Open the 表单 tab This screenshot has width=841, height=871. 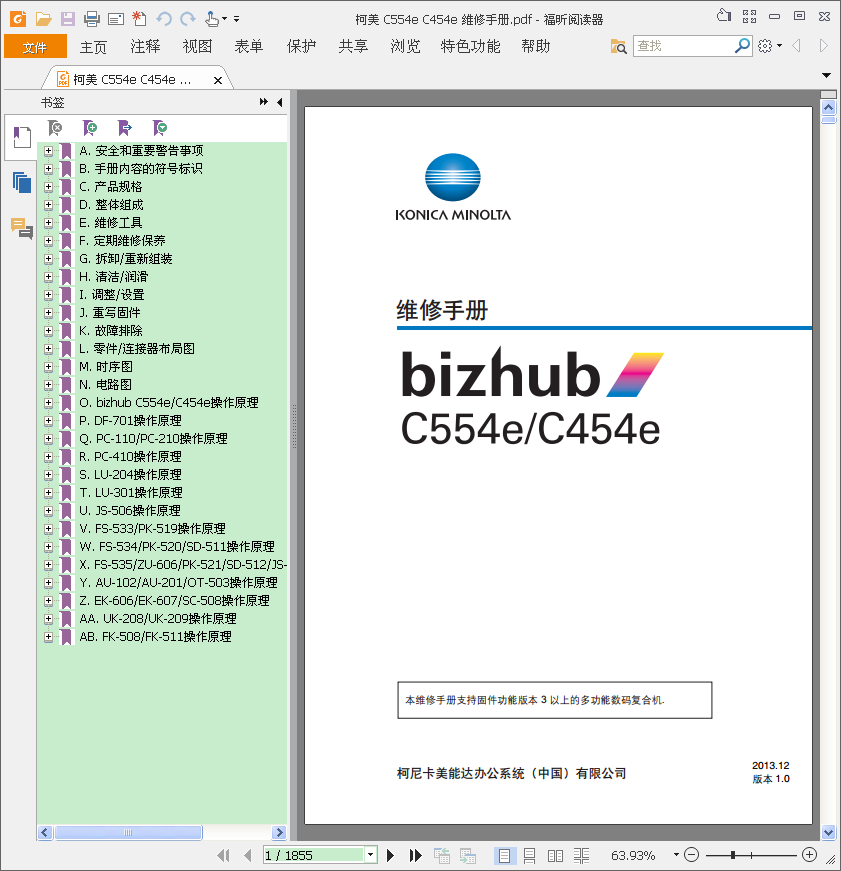click(x=249, y=47)
